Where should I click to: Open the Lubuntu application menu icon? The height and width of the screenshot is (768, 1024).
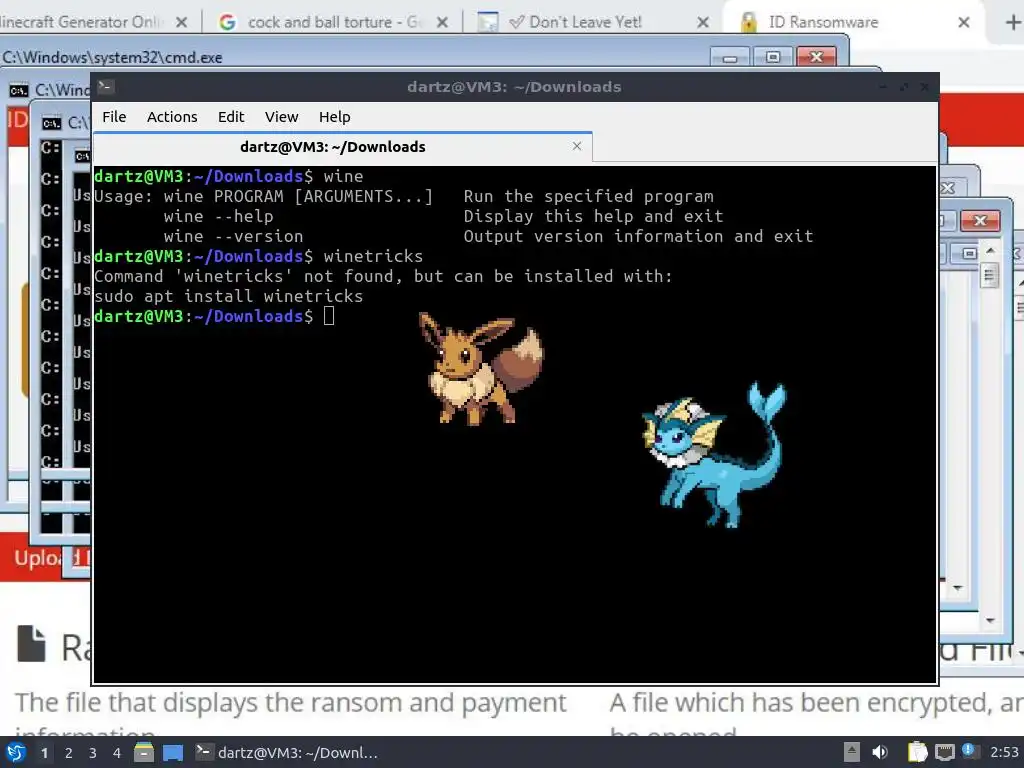(16, 753)
